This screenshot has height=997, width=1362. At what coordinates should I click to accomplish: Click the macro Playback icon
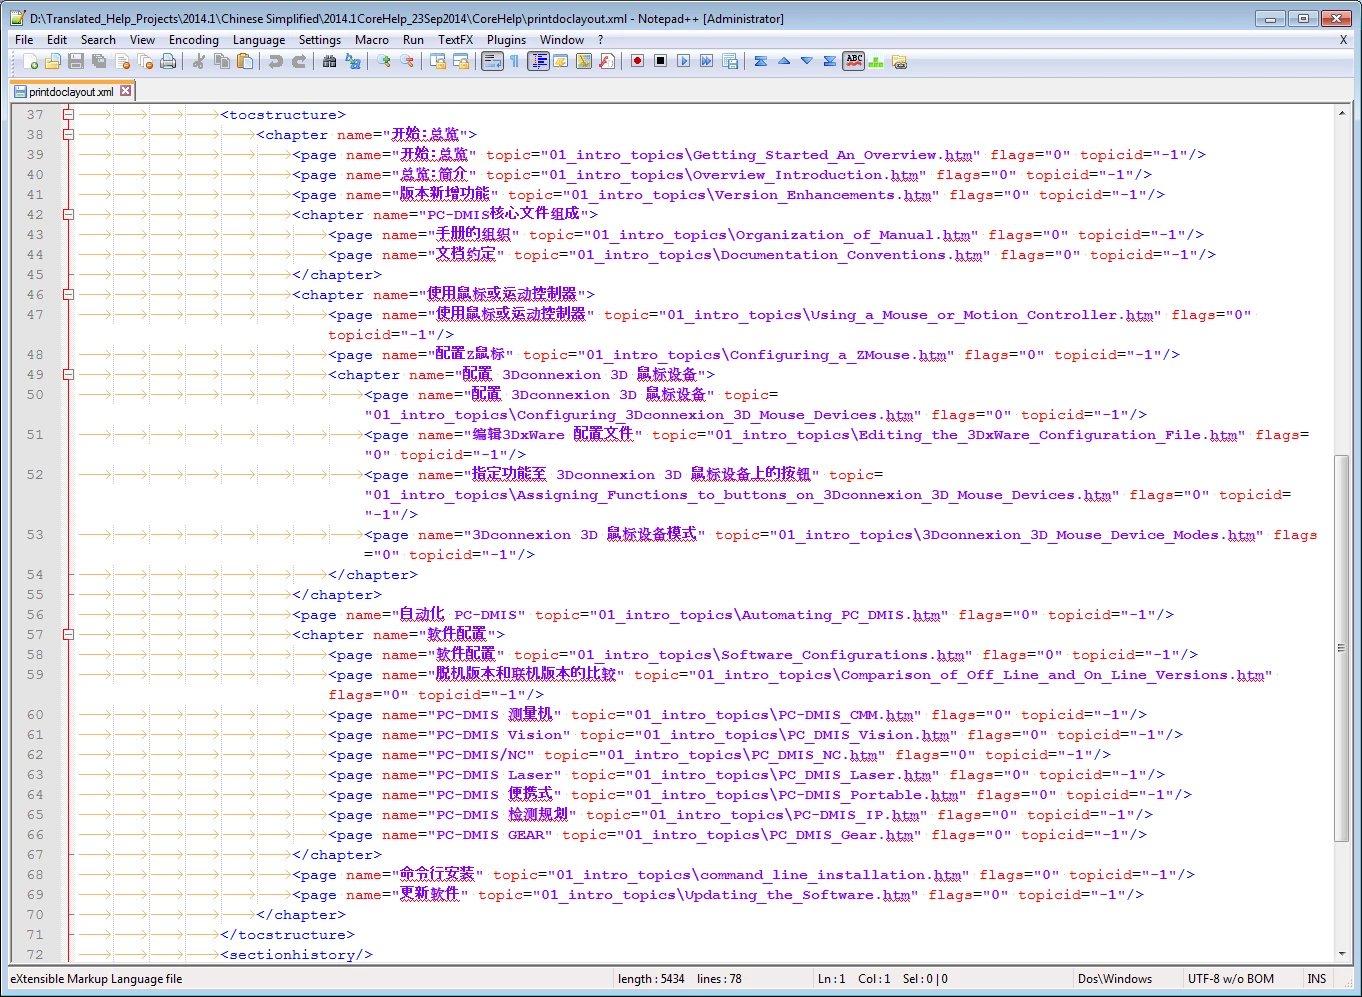click(683, 62)
